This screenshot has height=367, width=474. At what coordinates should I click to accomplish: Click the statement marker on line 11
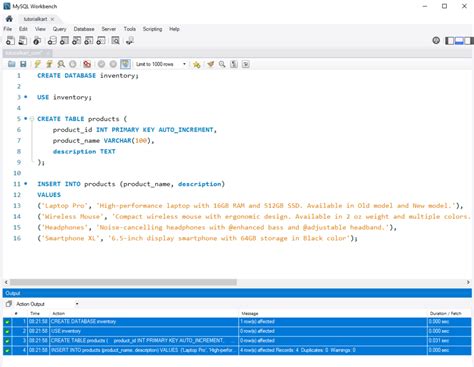[26, 184]
